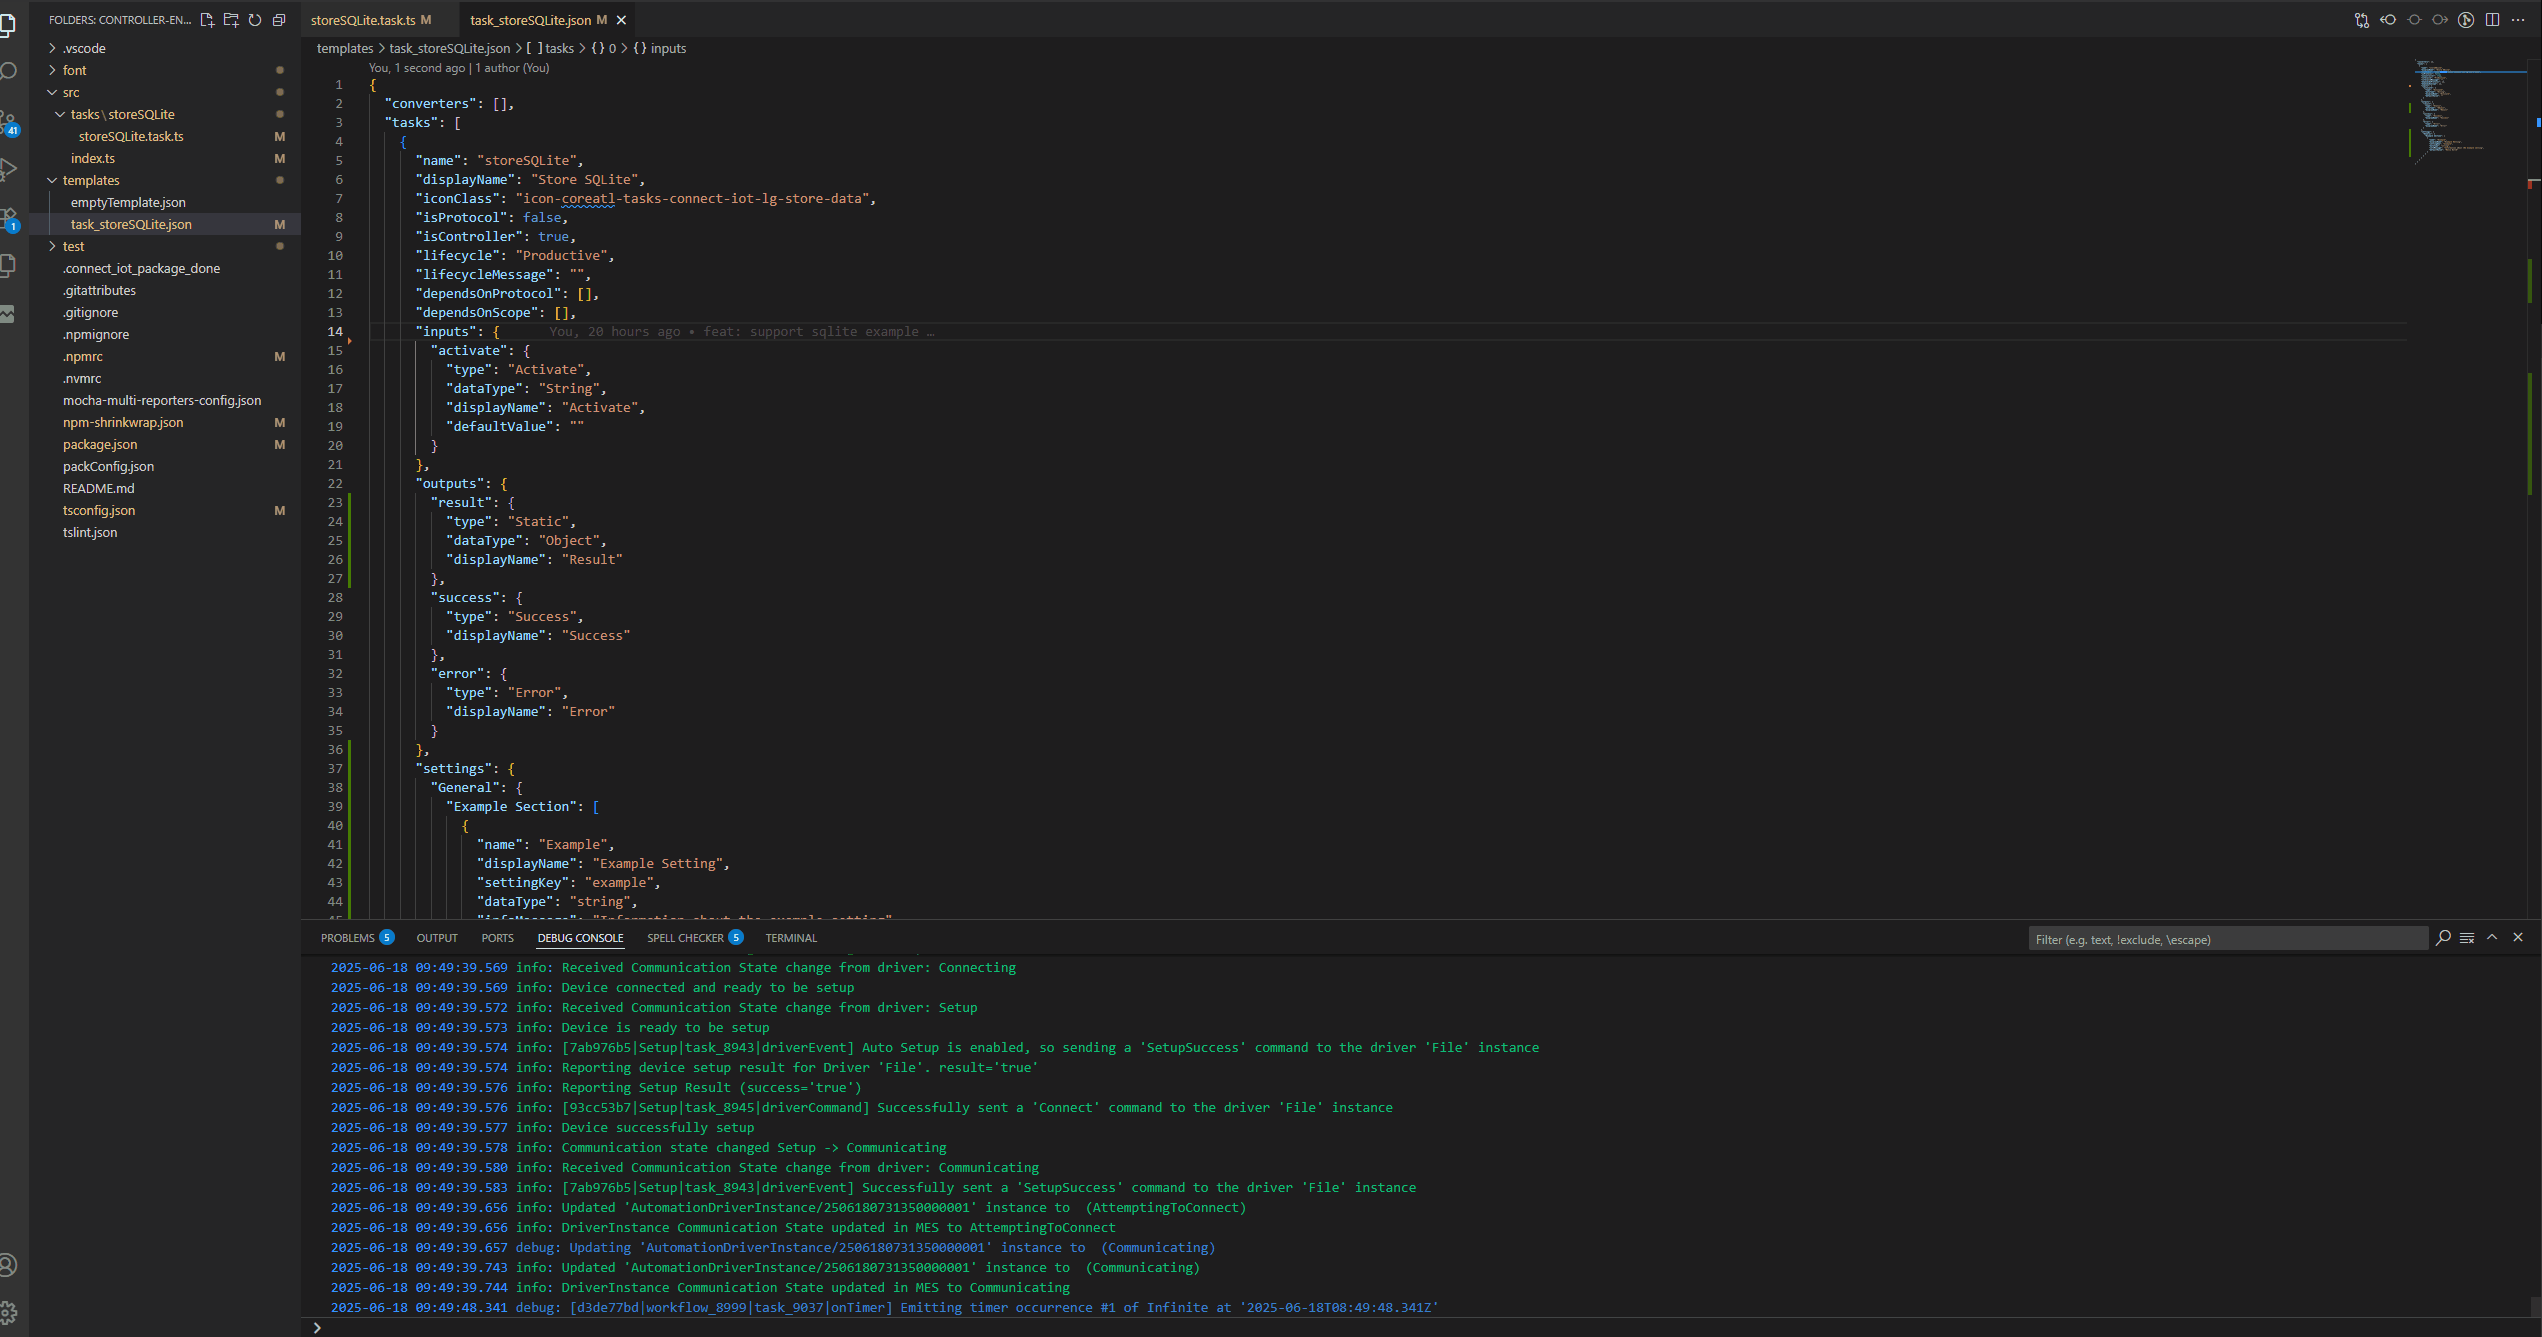Screen dimensions: 2542x1337
Task: Open the Terminal panel tab
Action: (791, 938)
